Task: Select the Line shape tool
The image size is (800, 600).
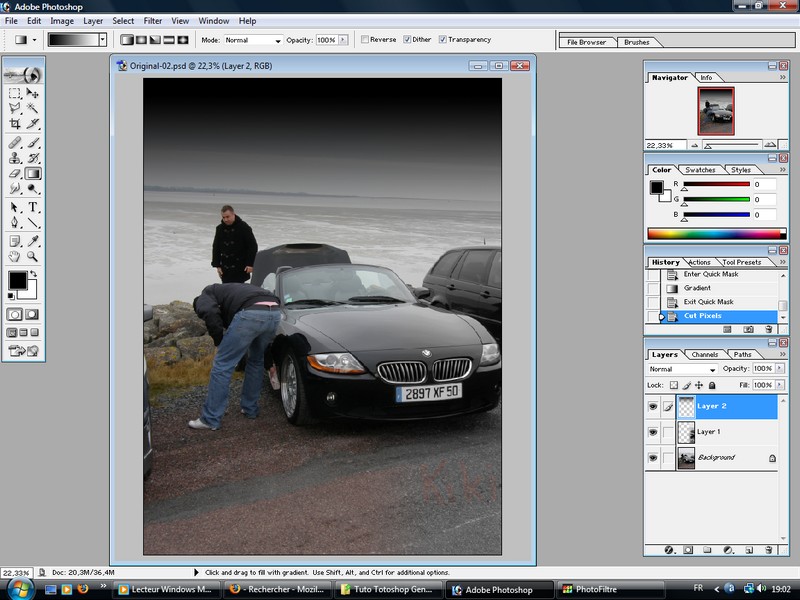Action: point(33,222)
